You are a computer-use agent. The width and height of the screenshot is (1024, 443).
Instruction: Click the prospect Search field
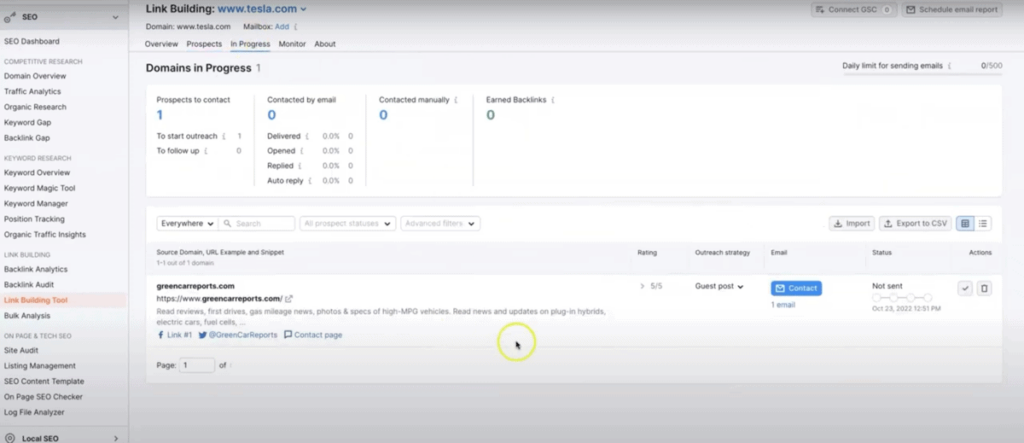[256, 223]
